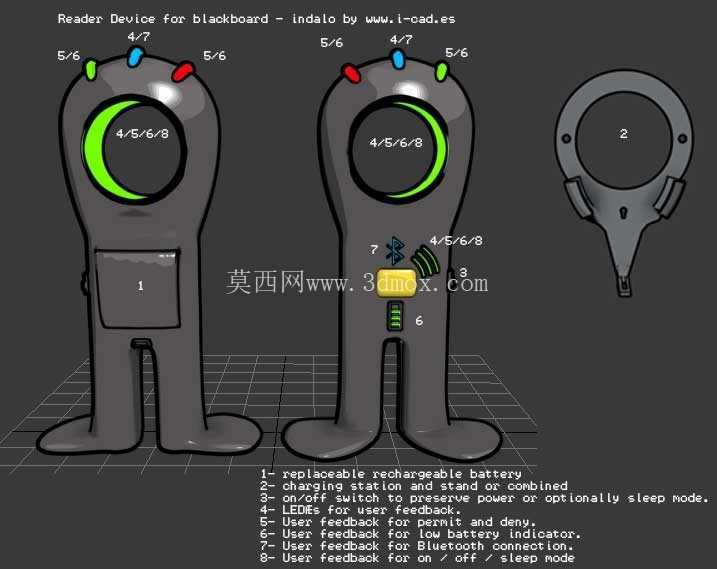Viewport: 717px width, 569px height.
Task: Click the red LED on the right device
Action: click(x=351, y=73)
